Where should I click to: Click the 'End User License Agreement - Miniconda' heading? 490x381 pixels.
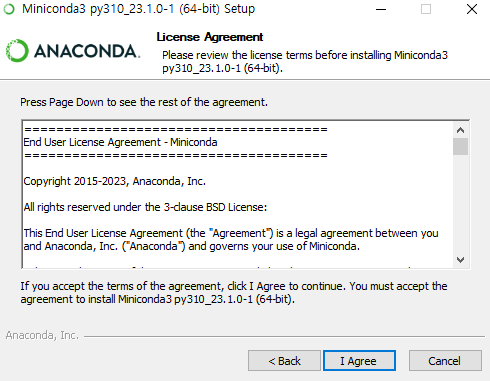[120, 142]
